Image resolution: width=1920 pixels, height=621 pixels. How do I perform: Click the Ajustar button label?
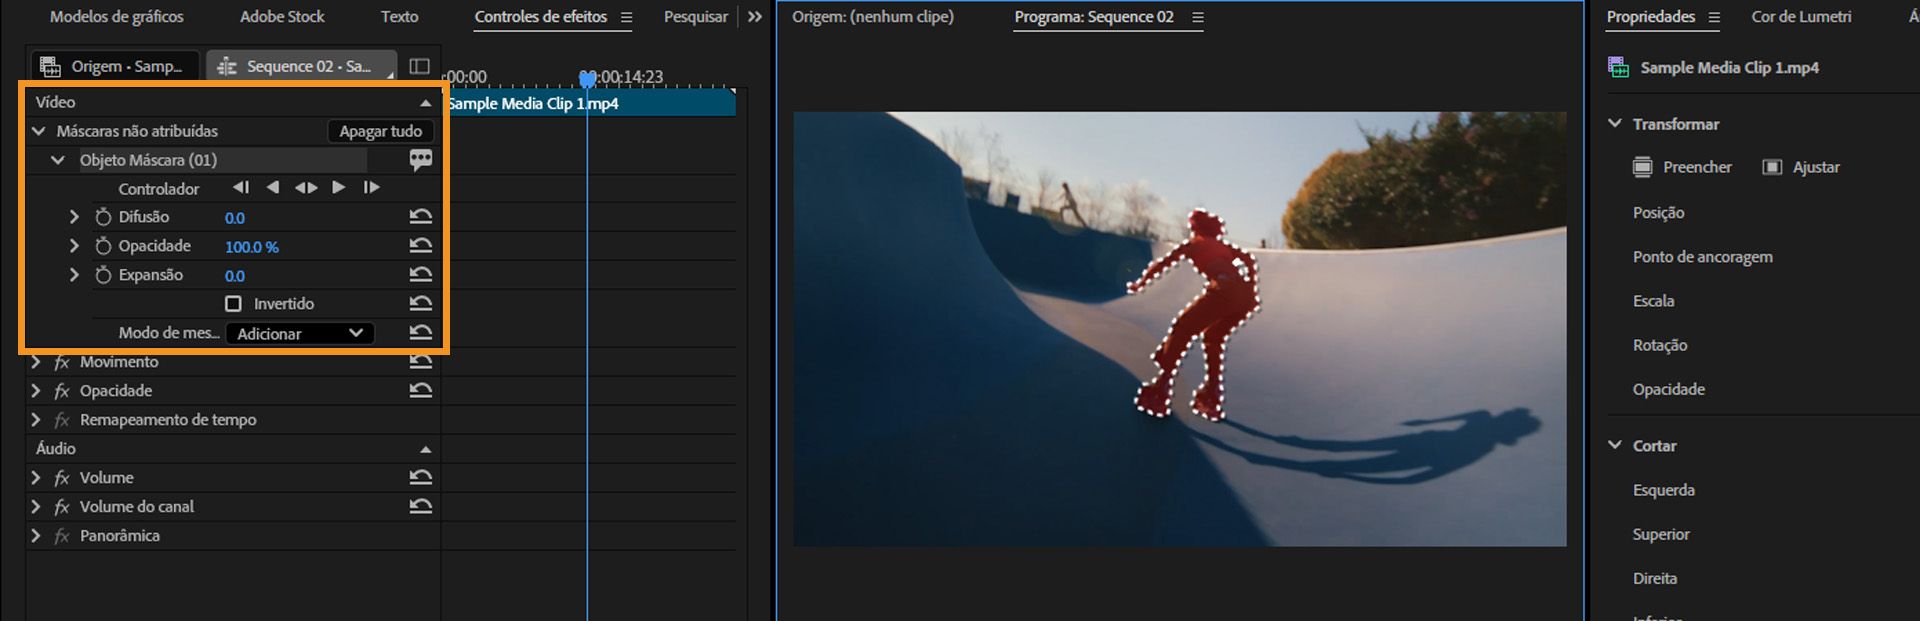point(1816,167)
